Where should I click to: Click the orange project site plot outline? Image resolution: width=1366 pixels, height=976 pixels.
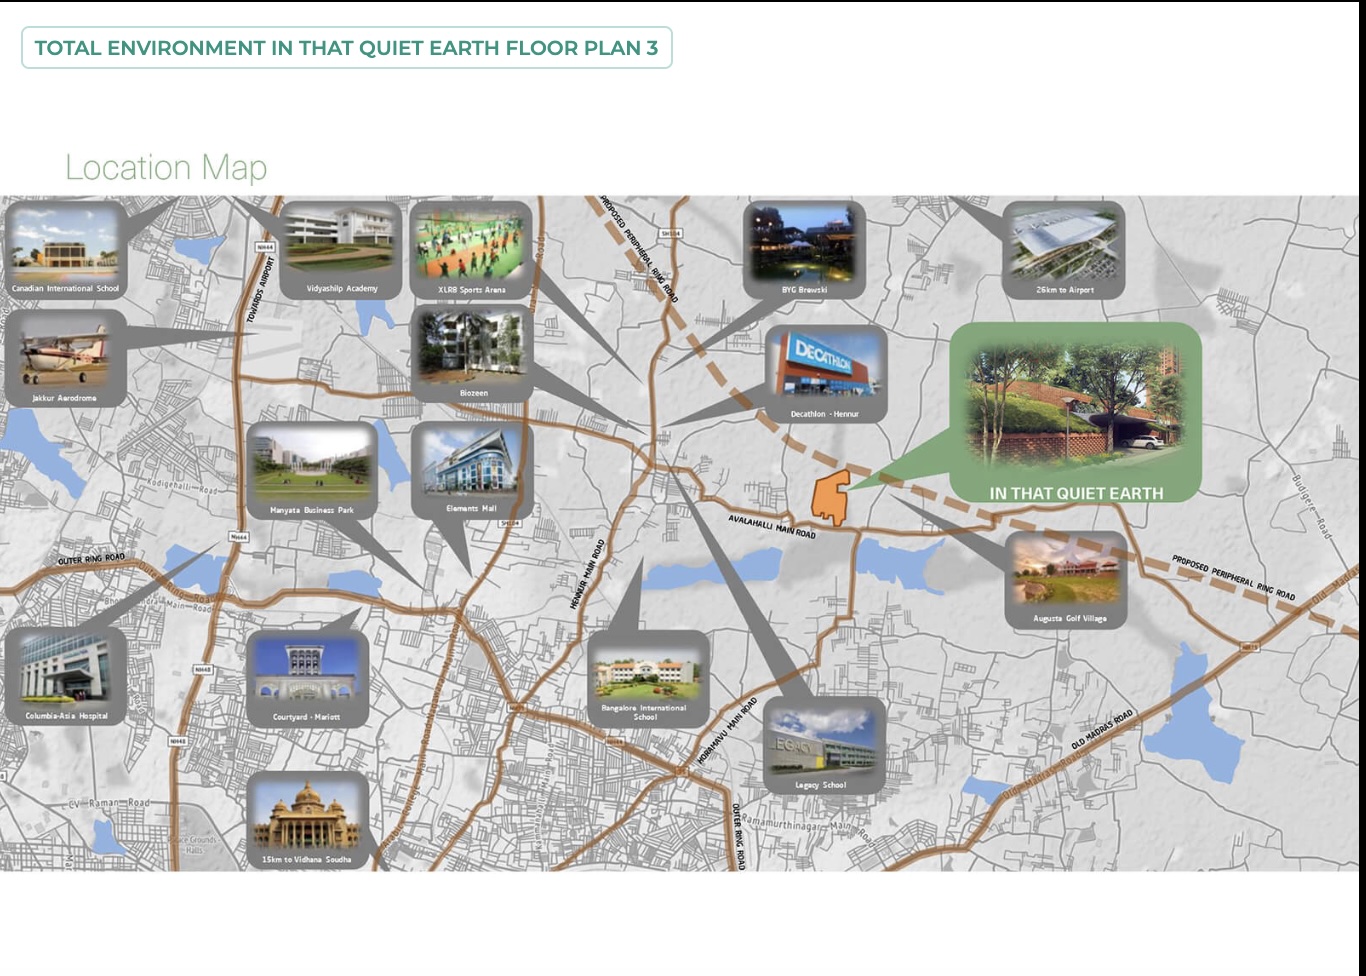pos(833,495)
